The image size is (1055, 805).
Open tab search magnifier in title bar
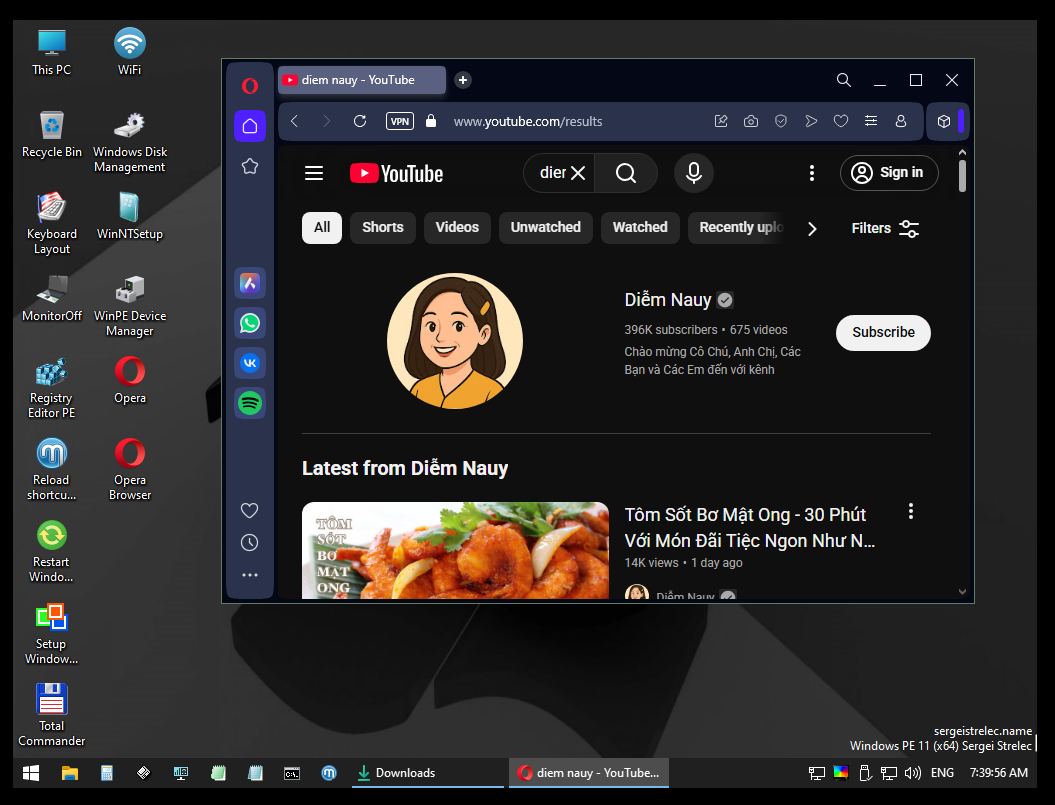[x=844, y=80]
